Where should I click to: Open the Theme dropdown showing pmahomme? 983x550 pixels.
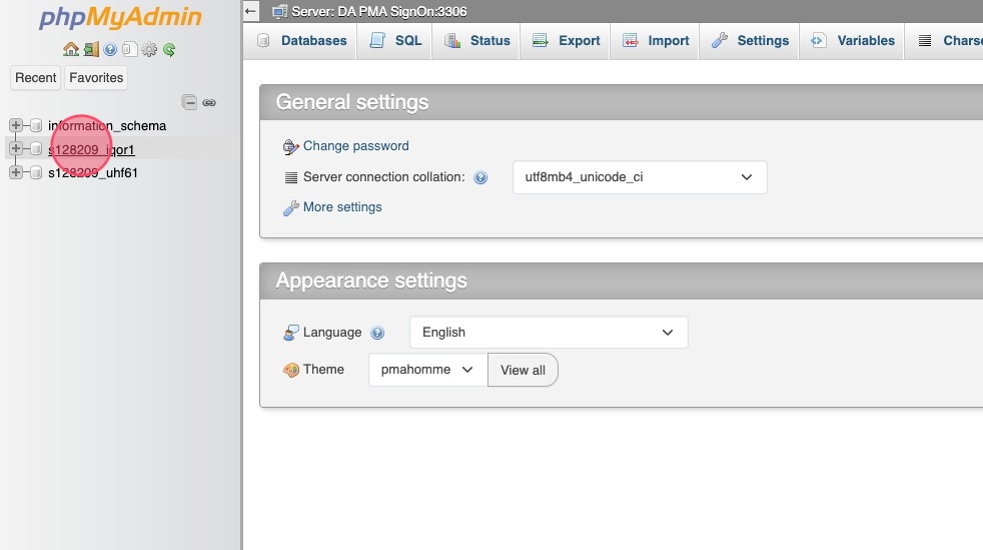(x=427, y=370)
